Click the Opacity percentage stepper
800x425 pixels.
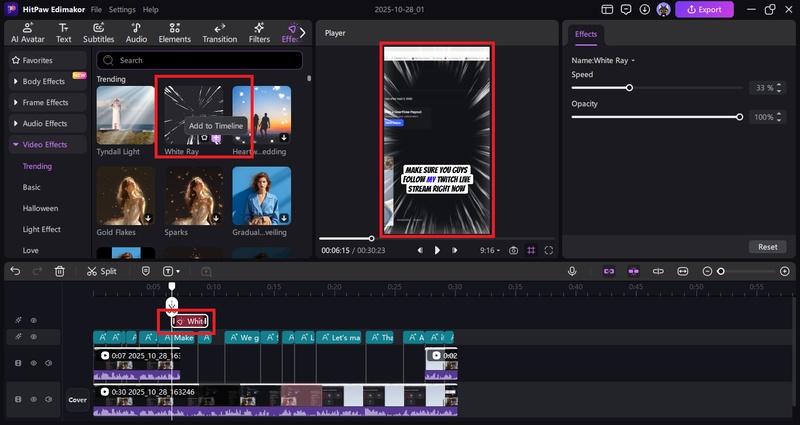[779, 117]
